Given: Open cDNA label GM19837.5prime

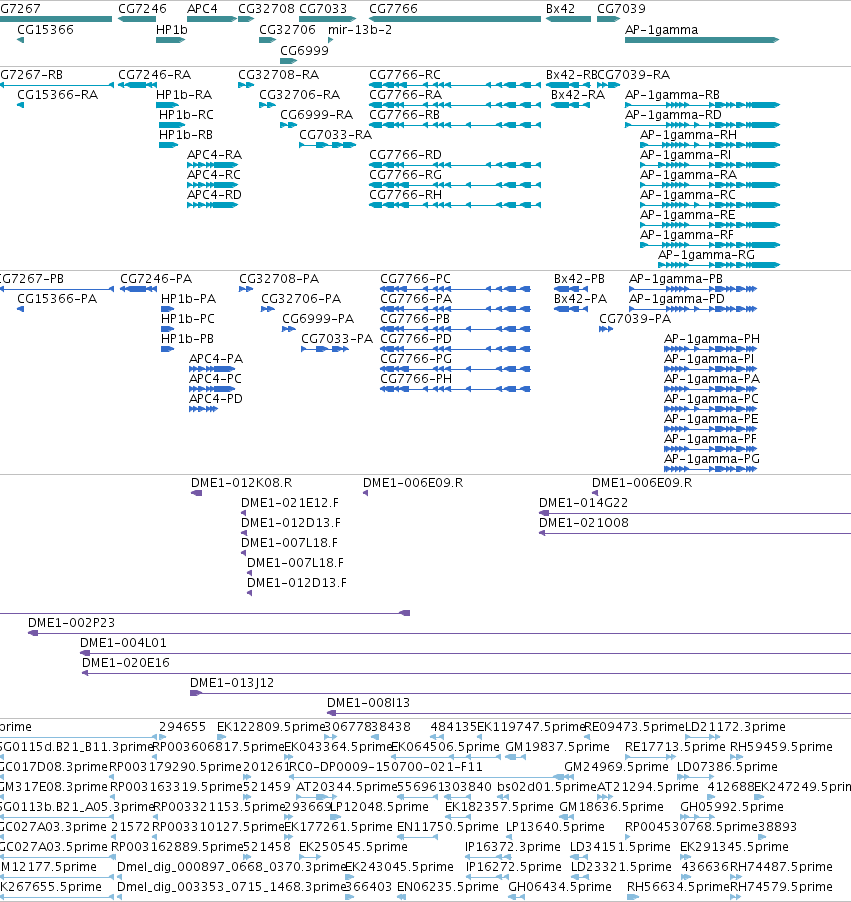Looking at the screenshot, I should (558, 747).
